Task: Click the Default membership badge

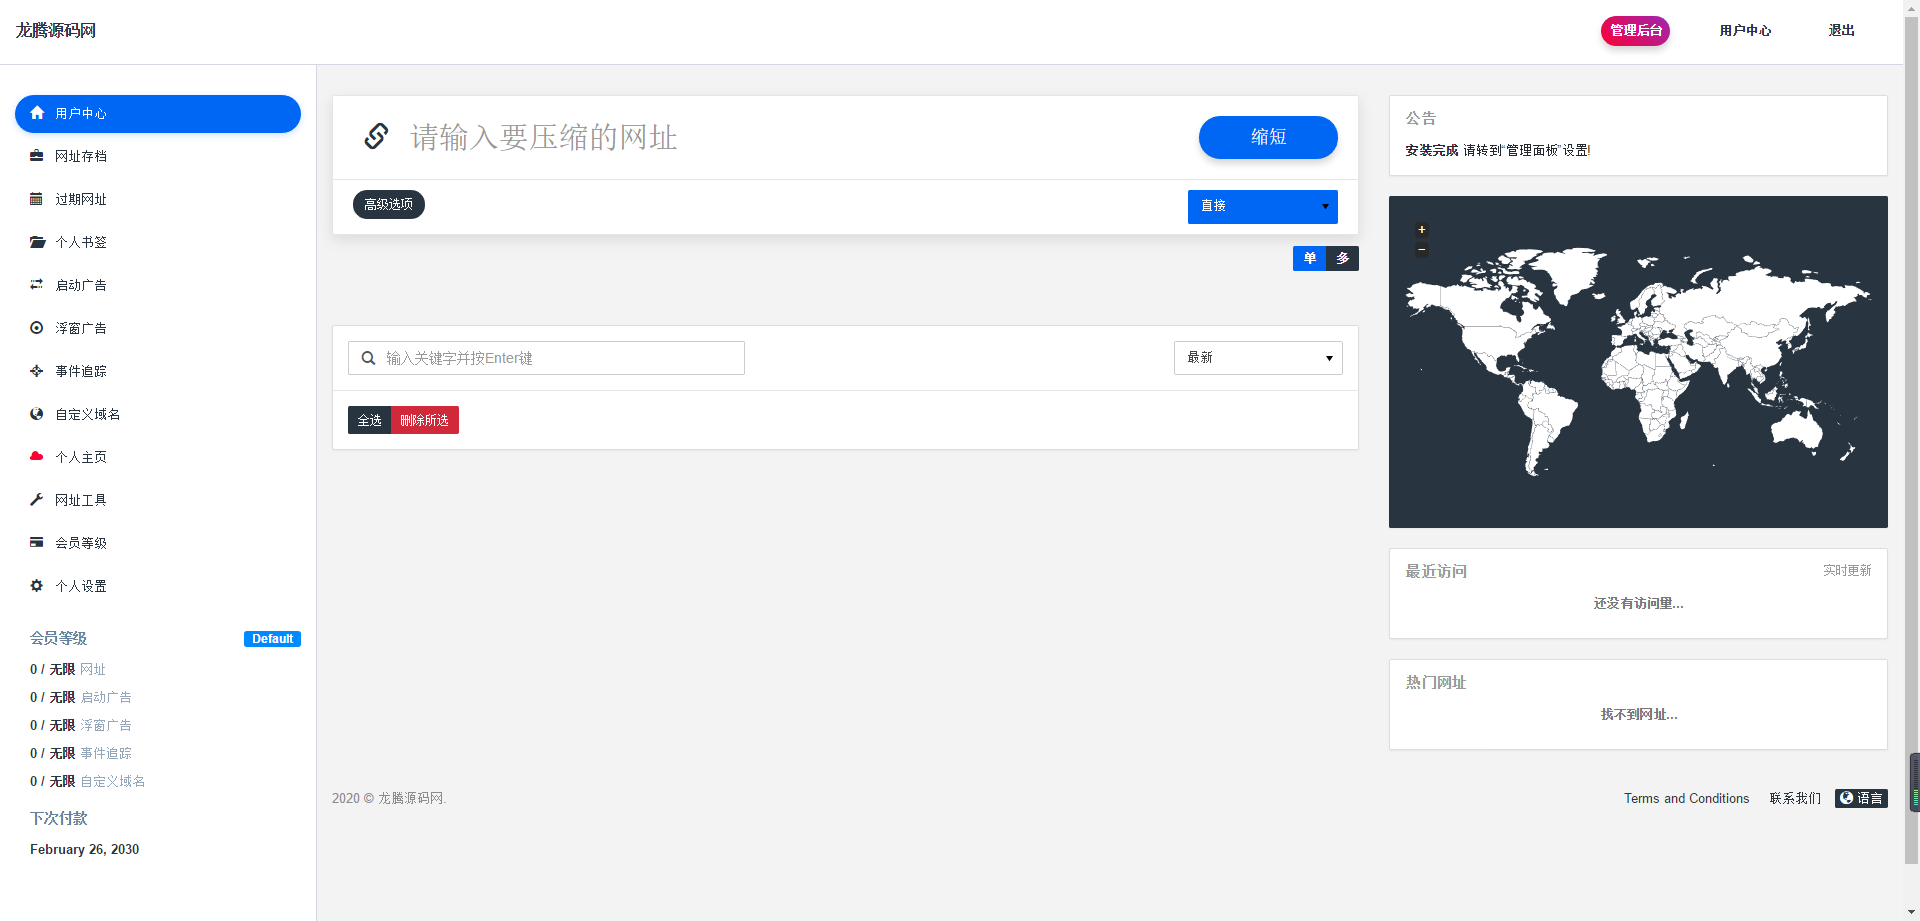Action: tap(272, 639)
